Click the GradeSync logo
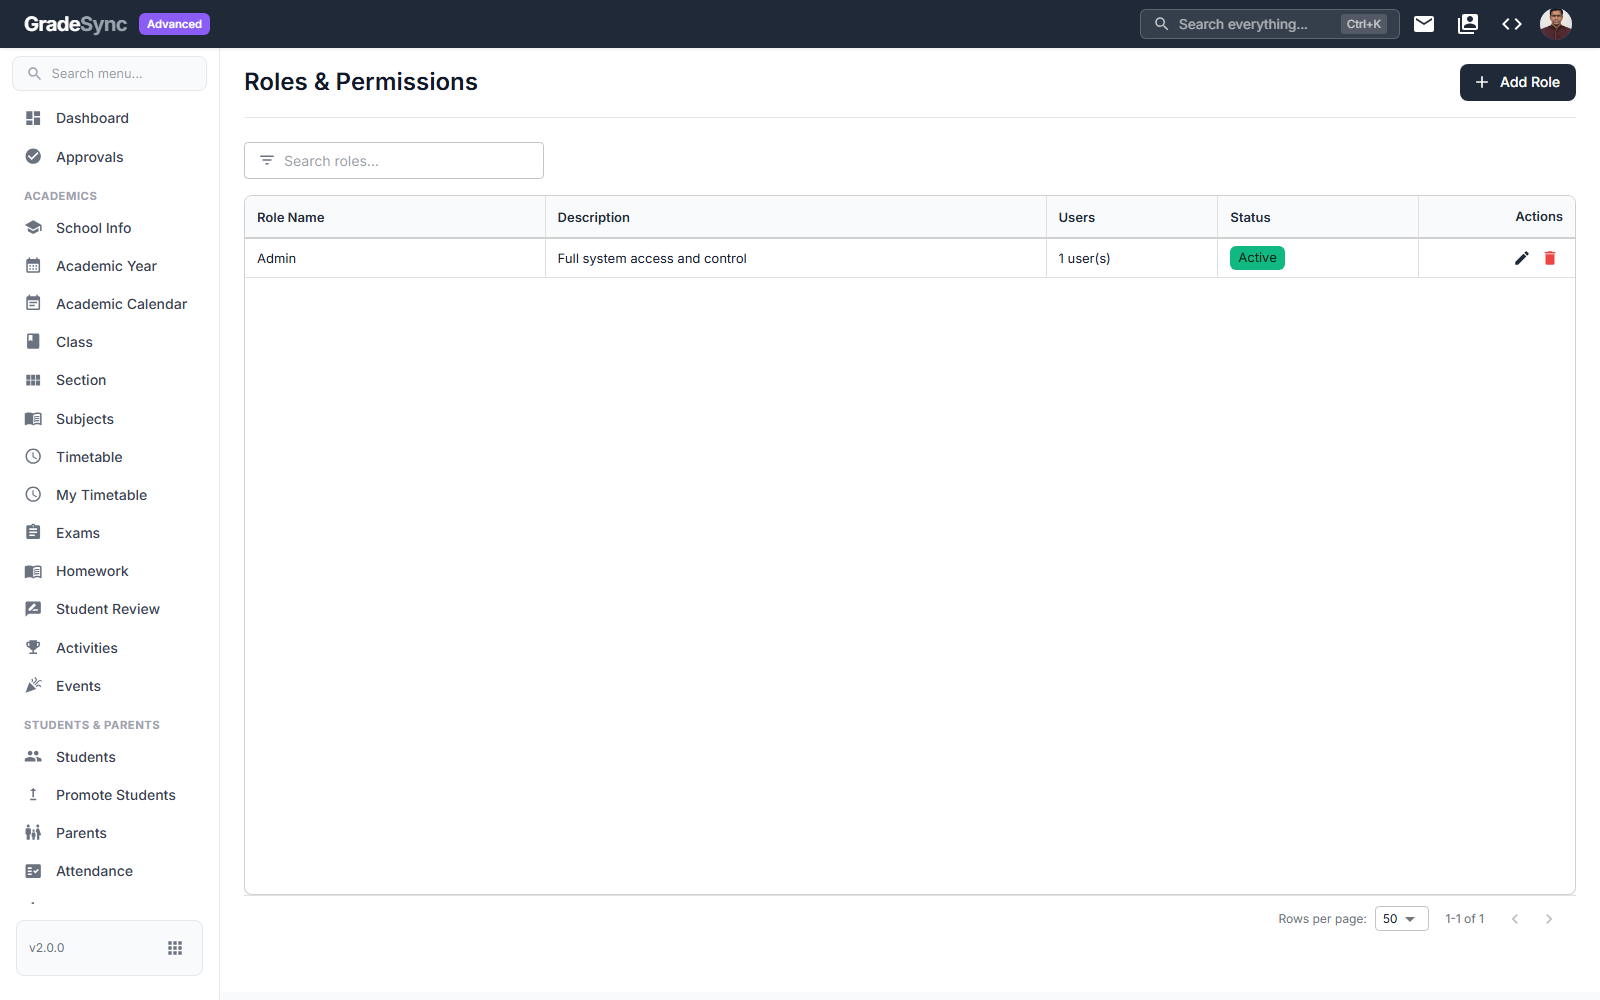1600x1000 pixels. (x=75, y=24)
